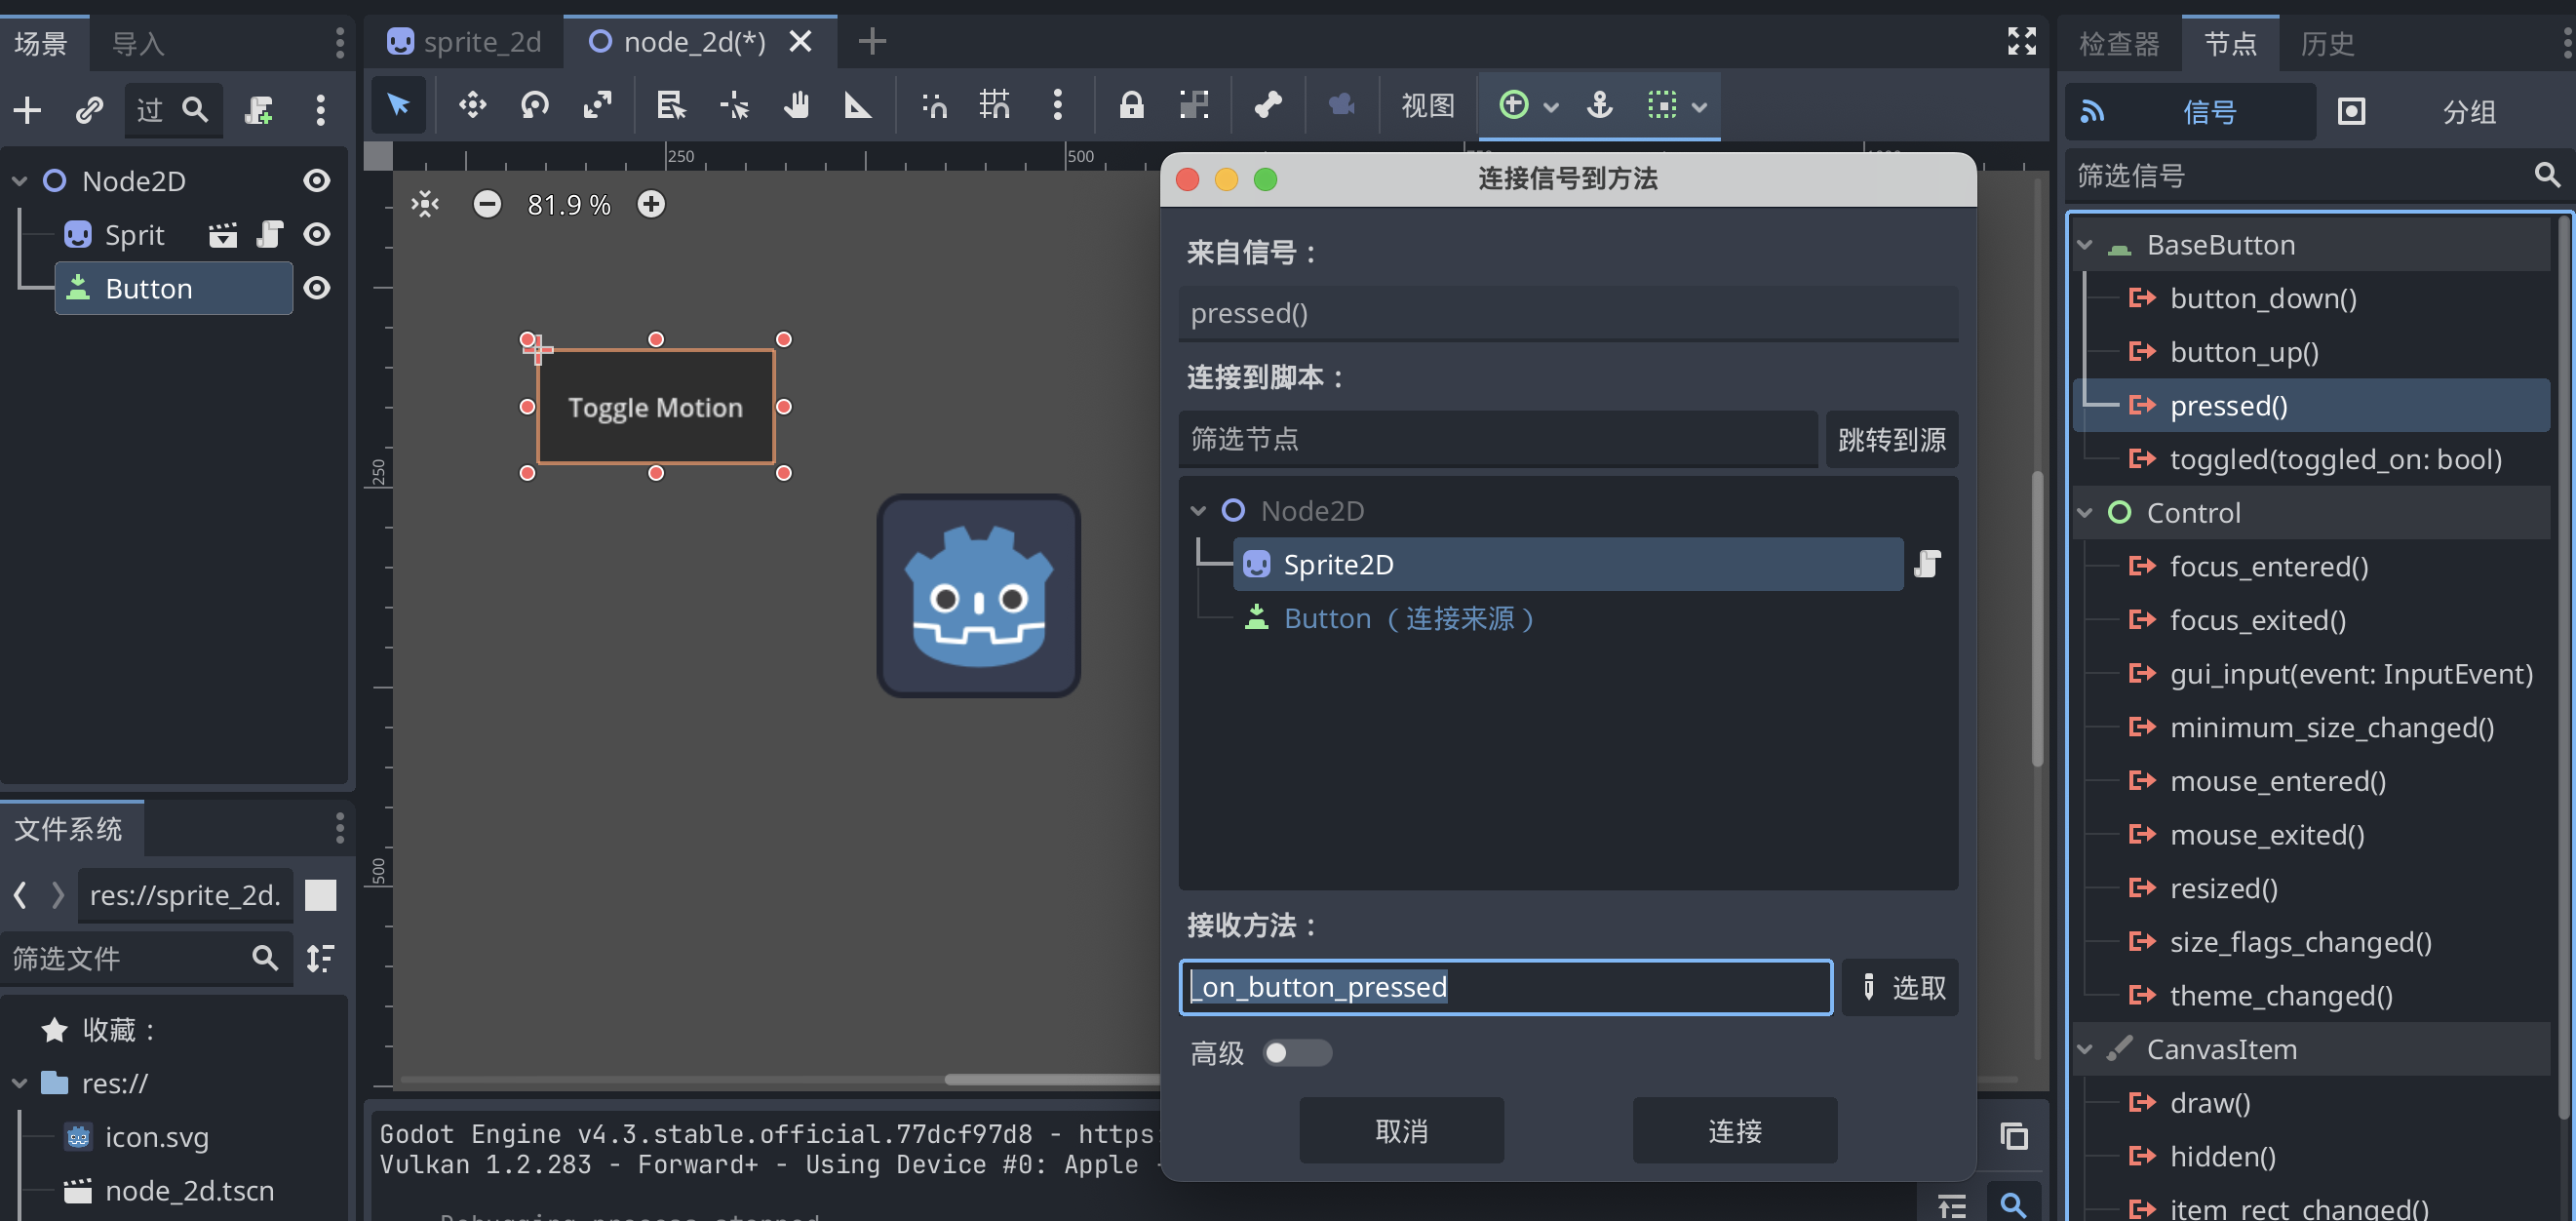The height and width of the screenshot is (1221, 2576).
Task: Pick the pivot point tool
Action: pyautogui.click(x=733, y=105)
